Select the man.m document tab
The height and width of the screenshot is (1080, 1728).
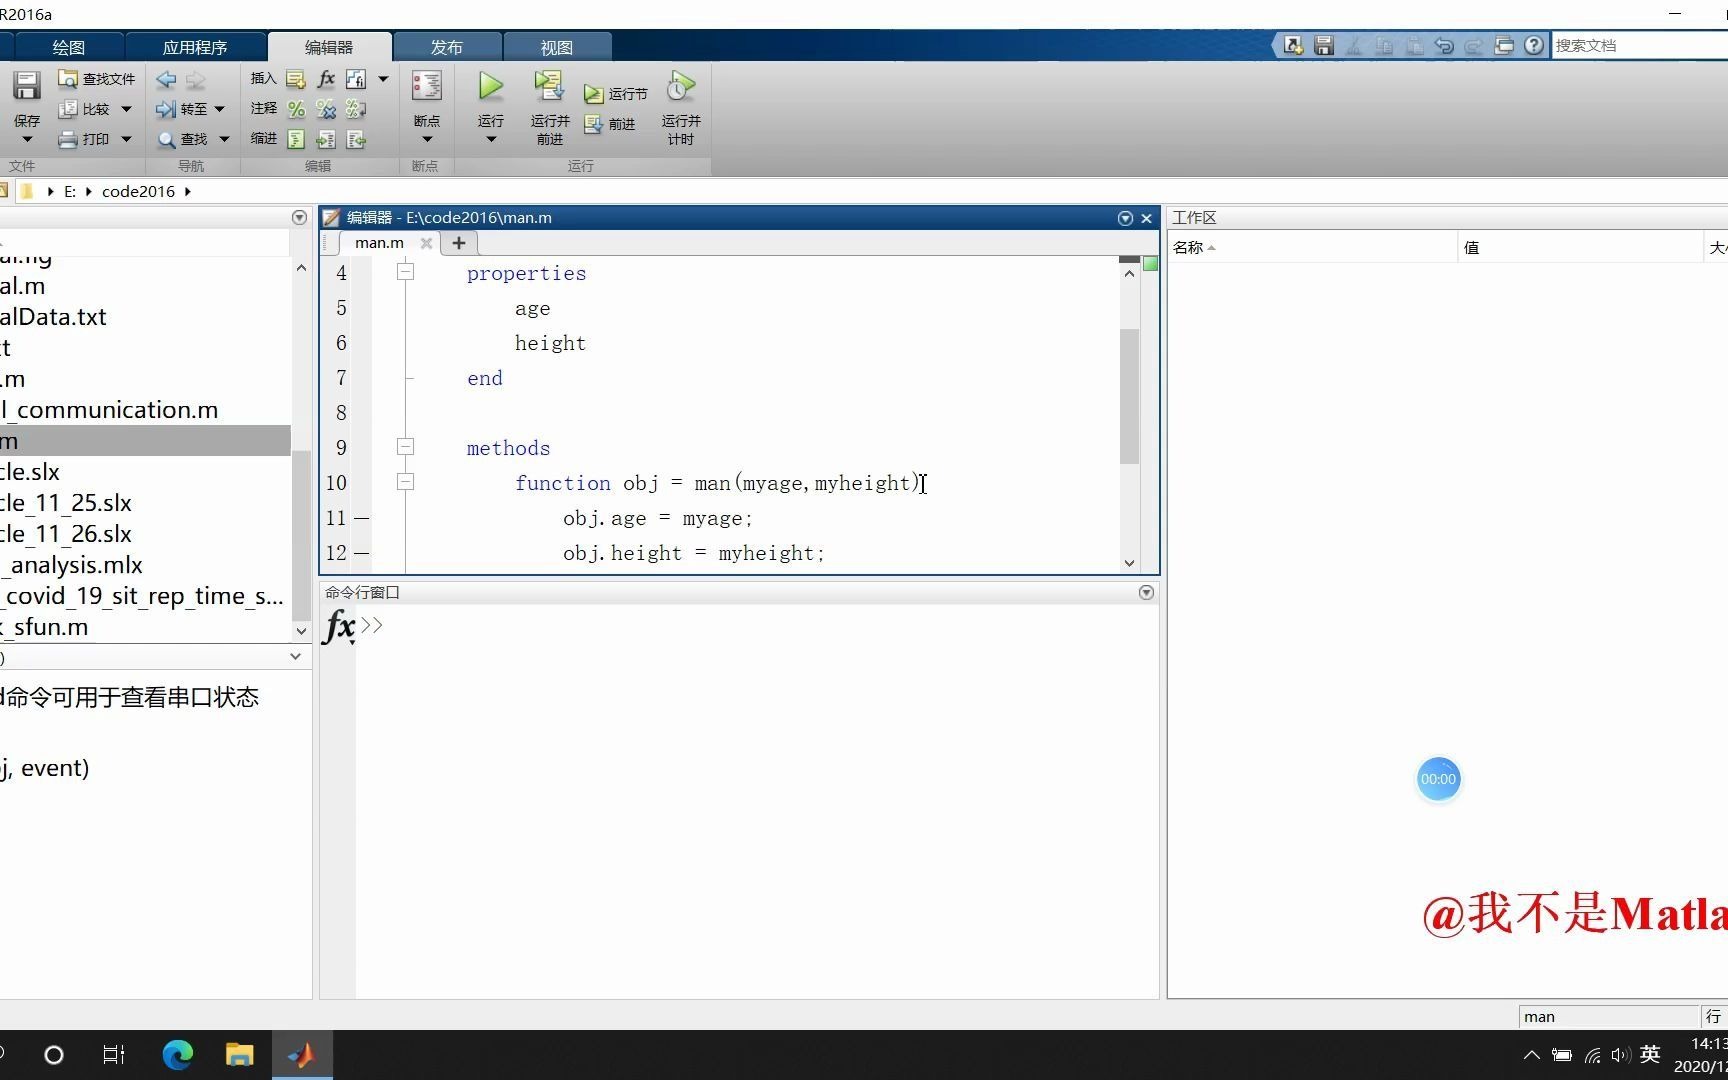click(379, 243)
